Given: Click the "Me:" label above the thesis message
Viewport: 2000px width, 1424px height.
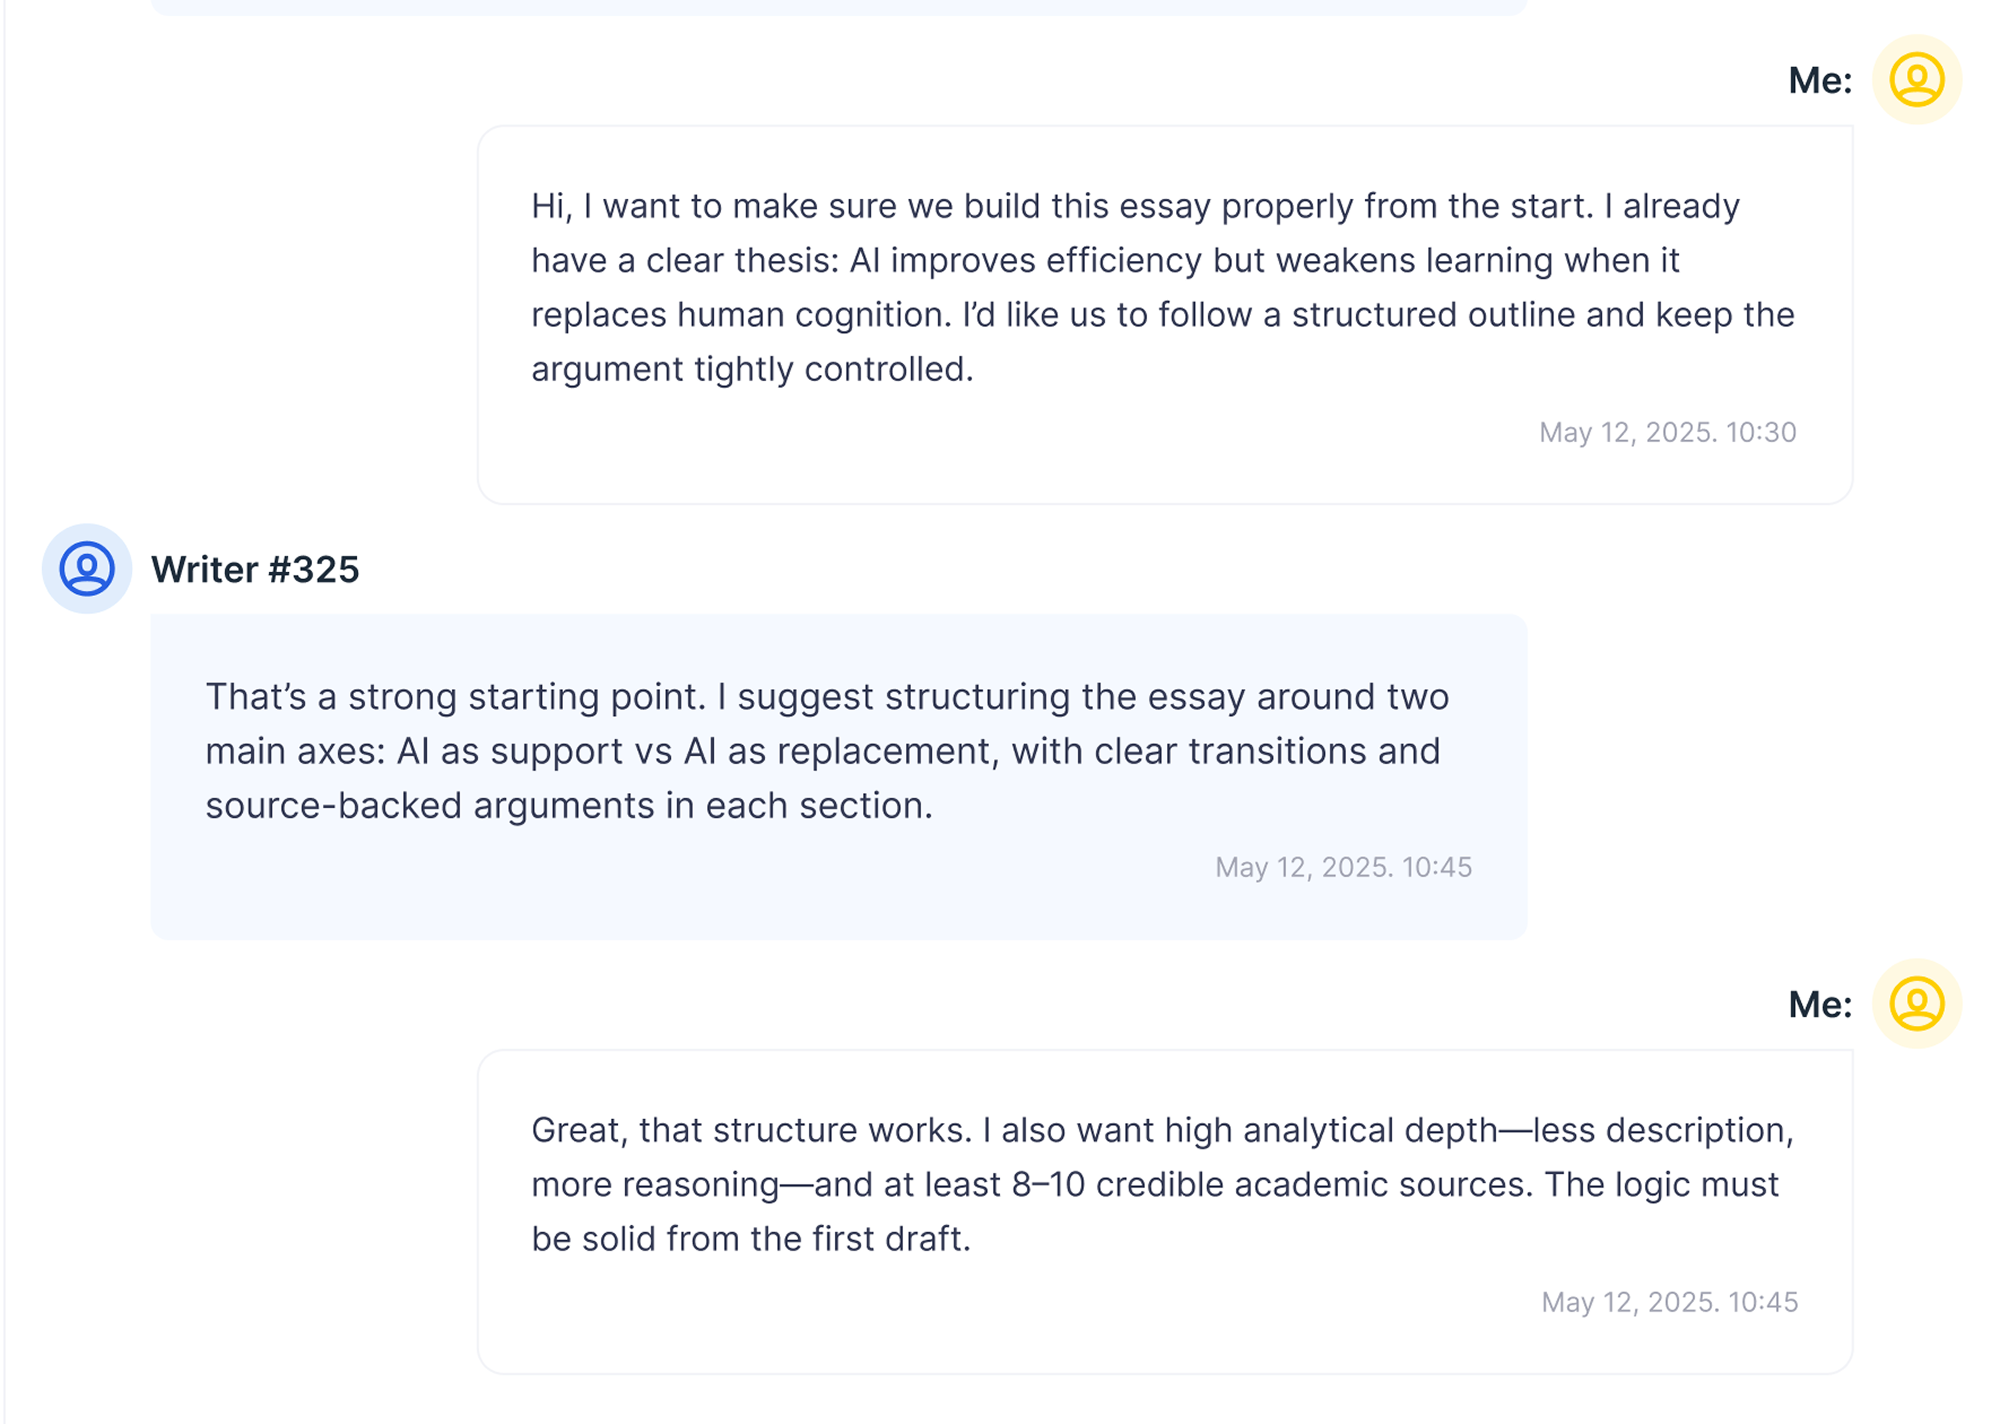Looking at the screenshot, I should point(1819,81).
